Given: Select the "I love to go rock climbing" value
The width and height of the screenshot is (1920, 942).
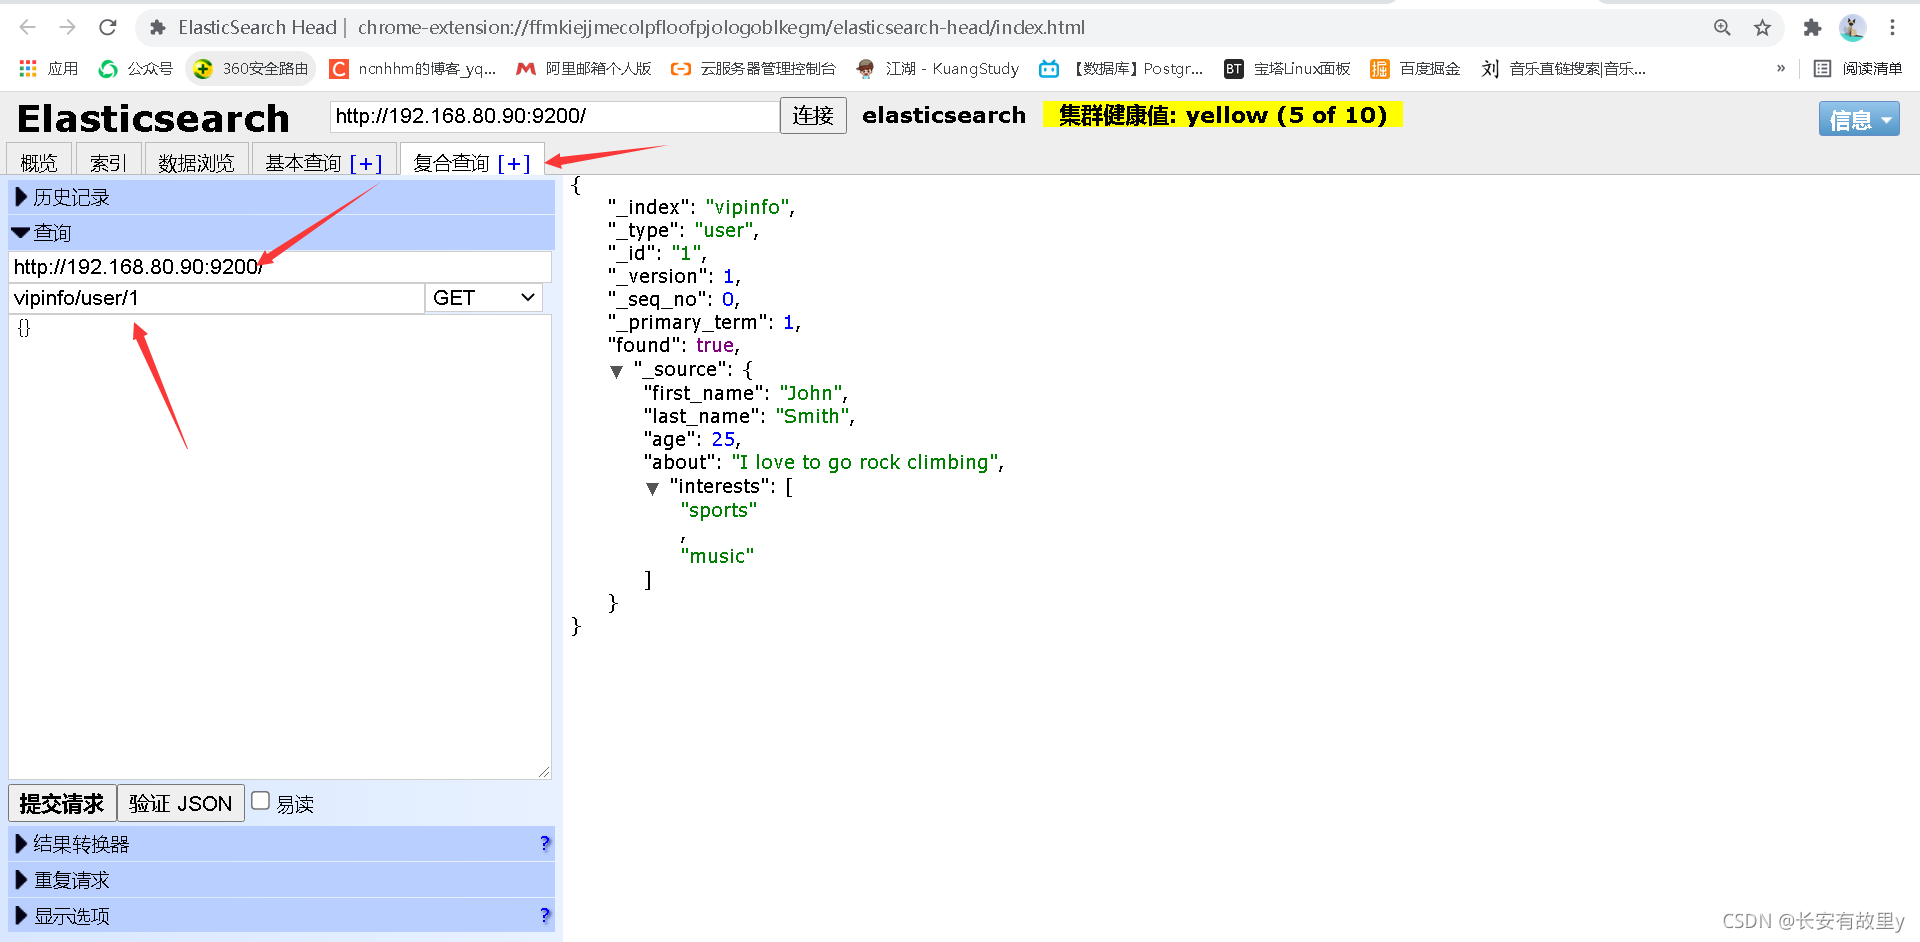Looking at the screenshot, I should (x=865, y=462).
